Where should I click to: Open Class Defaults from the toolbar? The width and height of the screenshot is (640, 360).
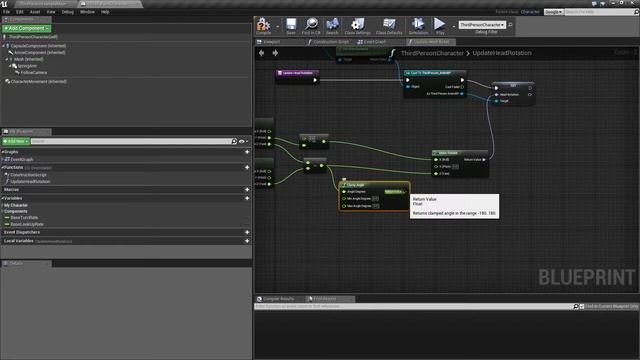[389, 26]
